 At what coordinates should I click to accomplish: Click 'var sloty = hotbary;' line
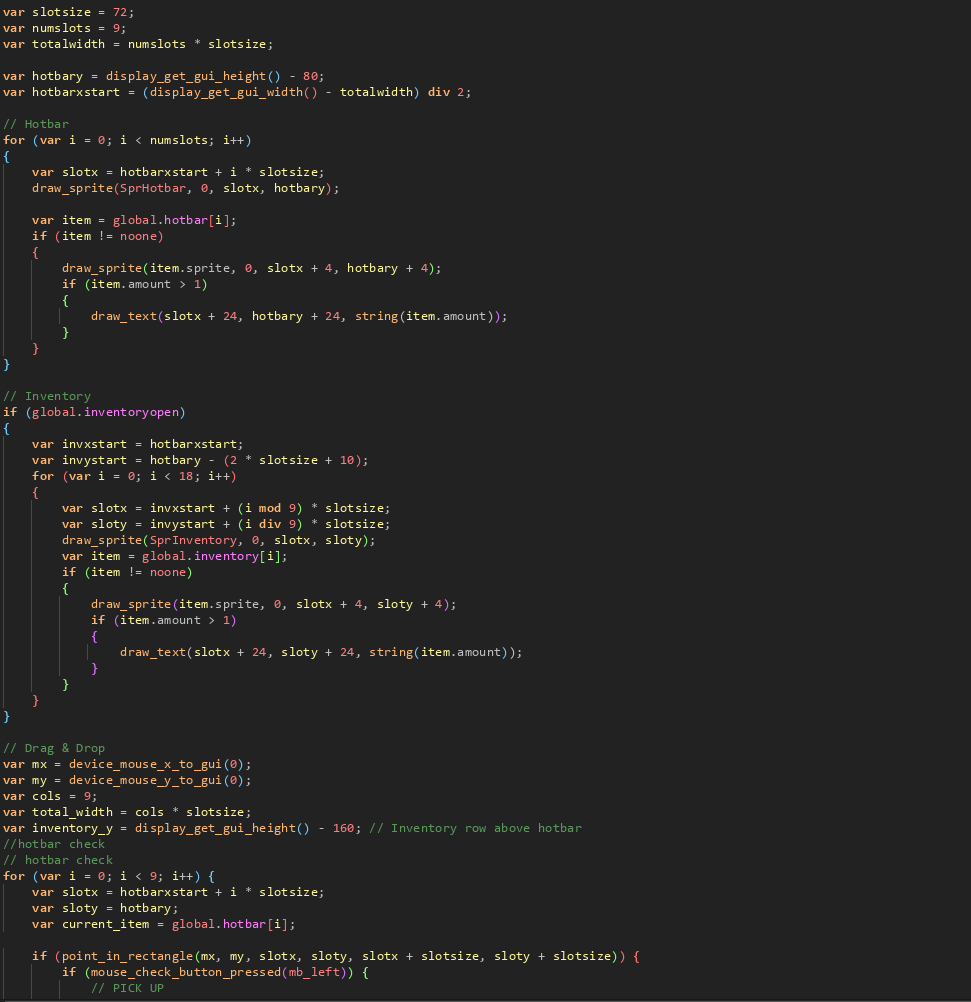point(105,908)
